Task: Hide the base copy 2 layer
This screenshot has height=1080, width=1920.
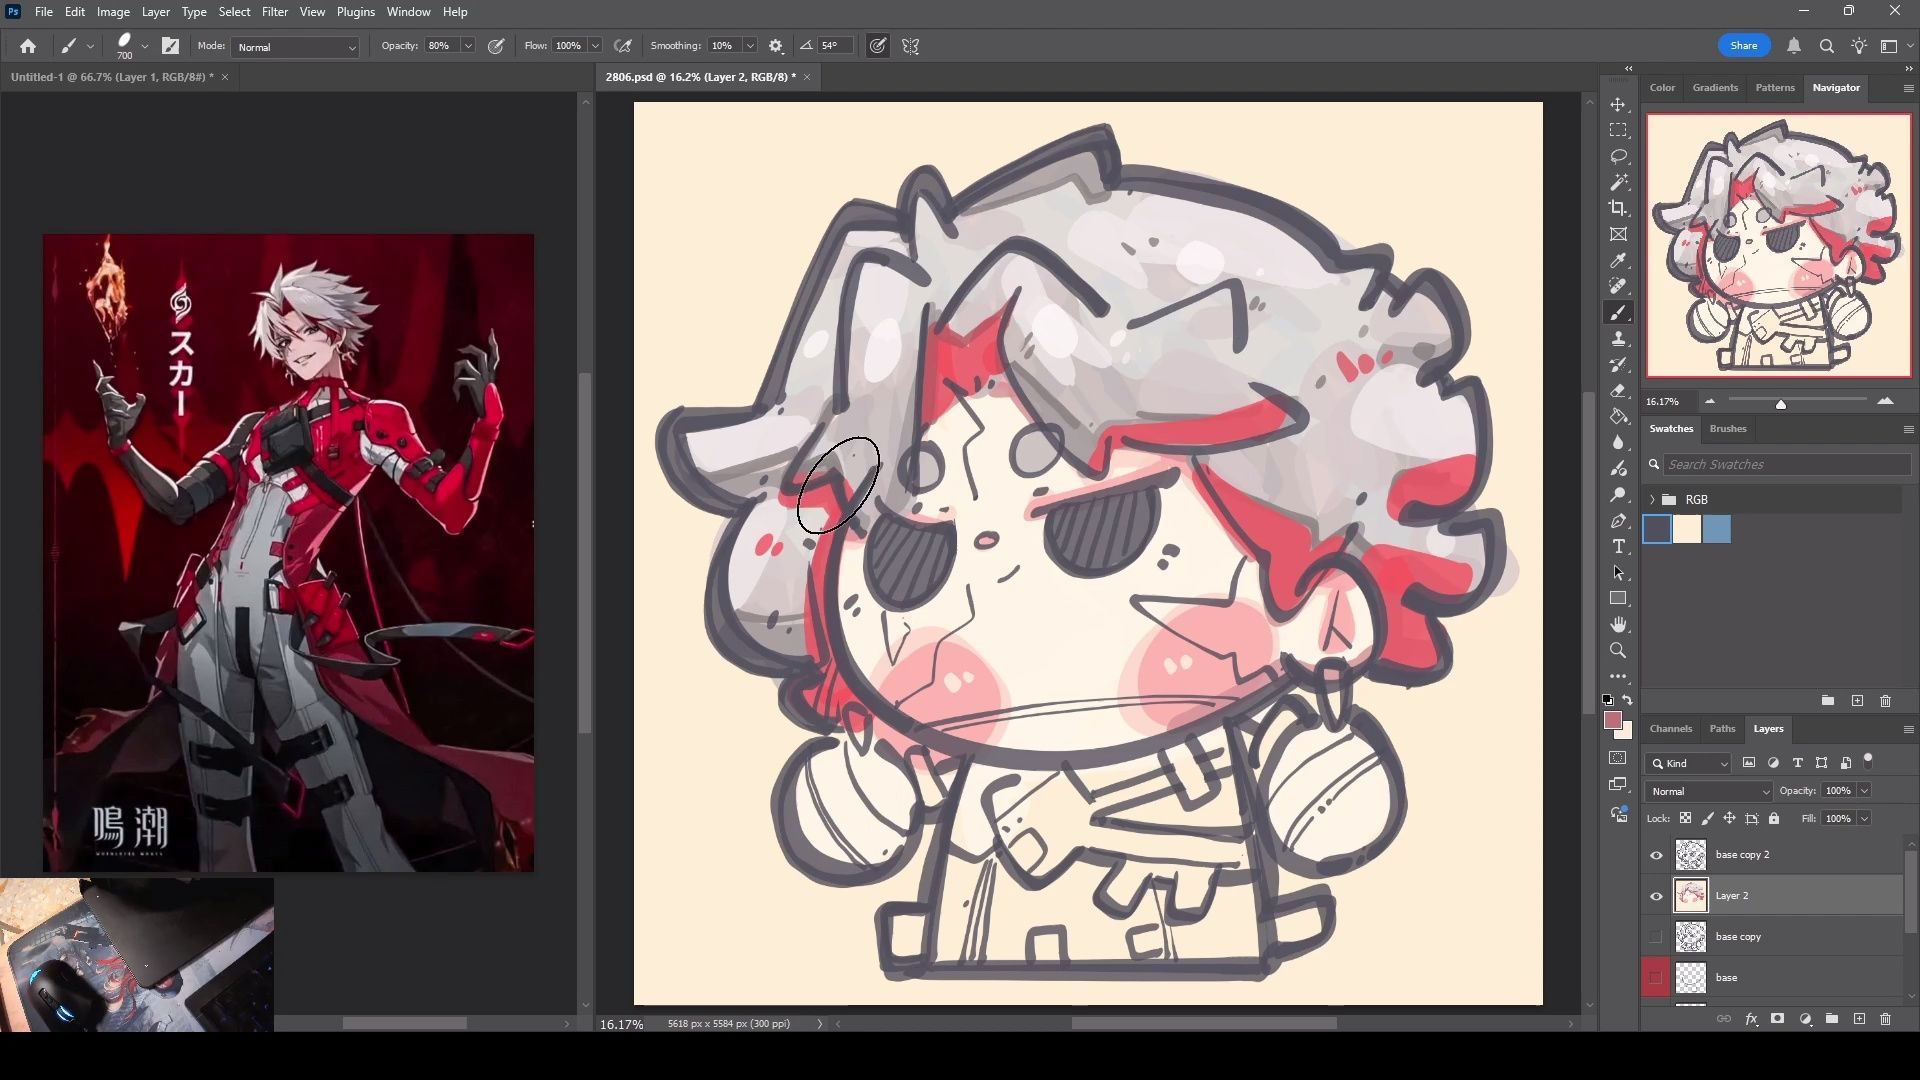Action: [x=1656, y=855]
